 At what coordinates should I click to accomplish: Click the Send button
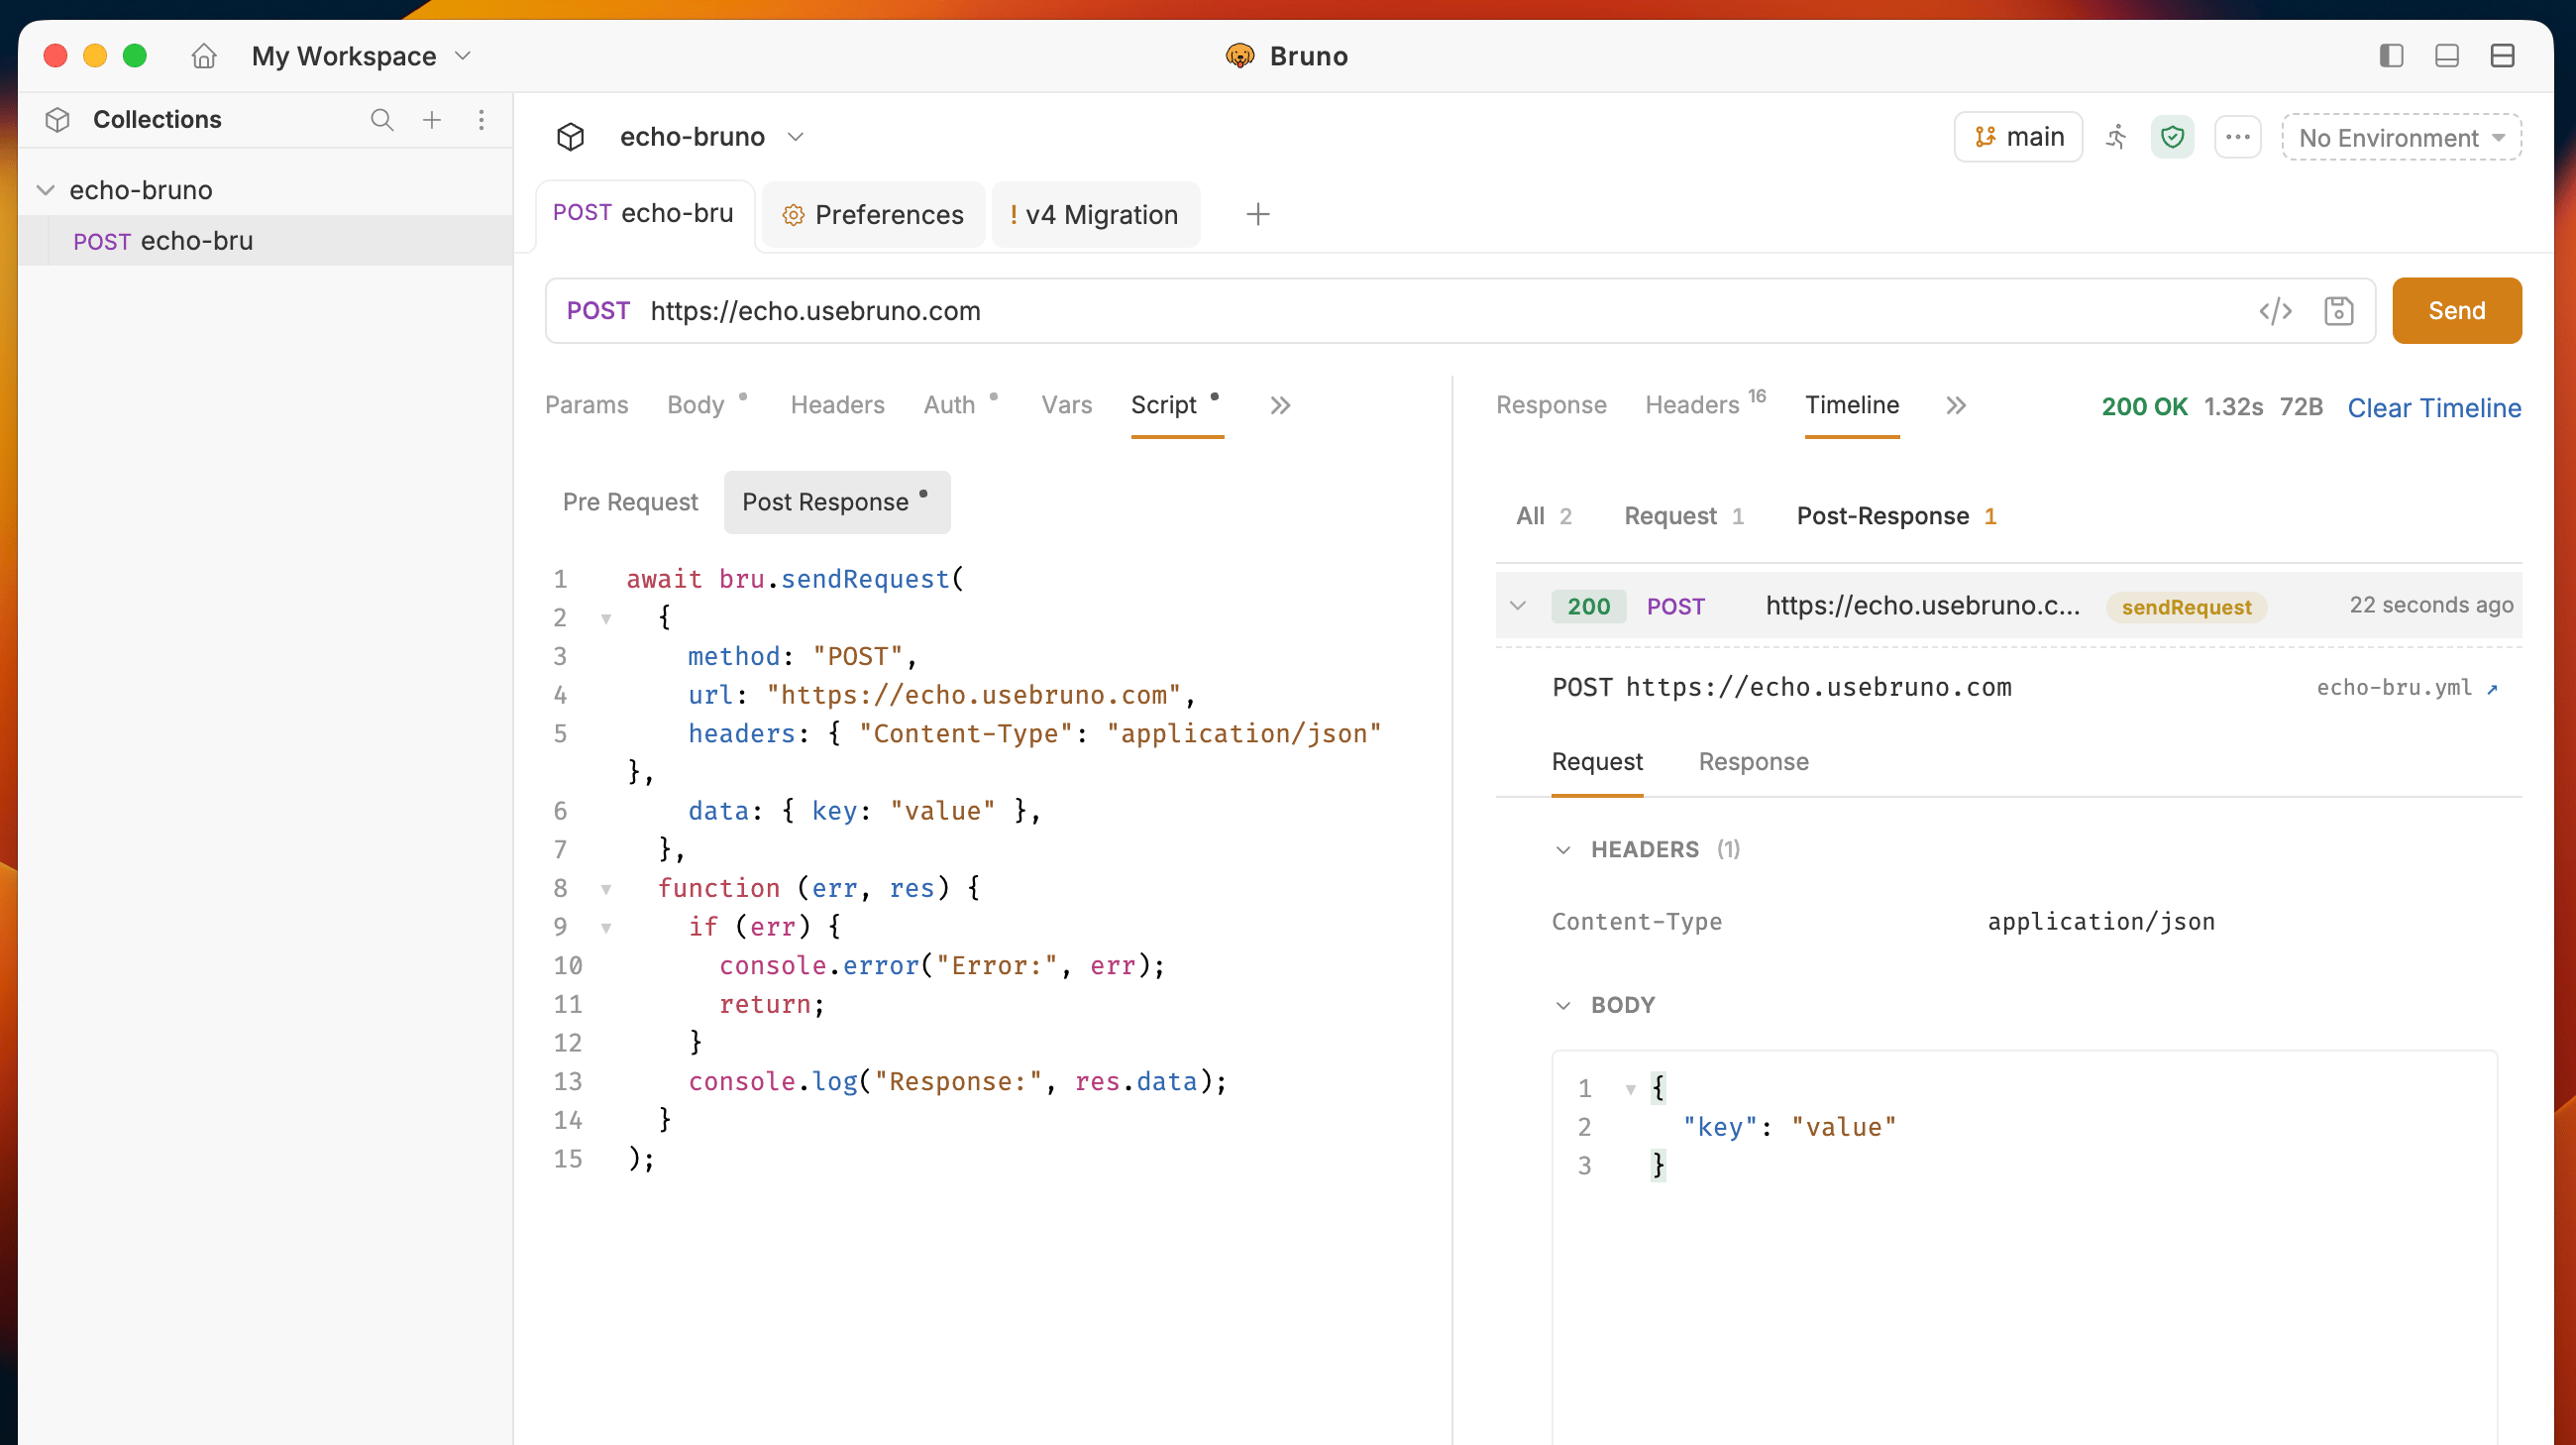point(2456,311)
